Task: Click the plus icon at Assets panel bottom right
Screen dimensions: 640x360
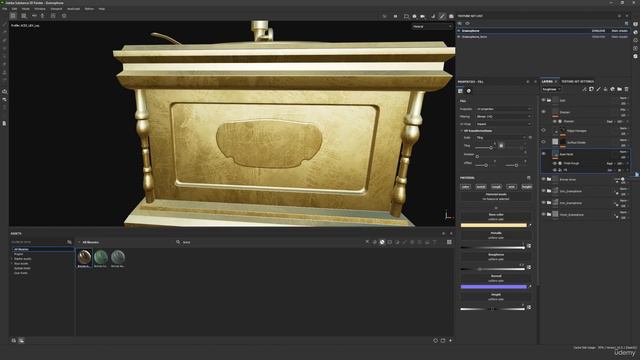Action: pyautogui.click(x=451, y=340)
